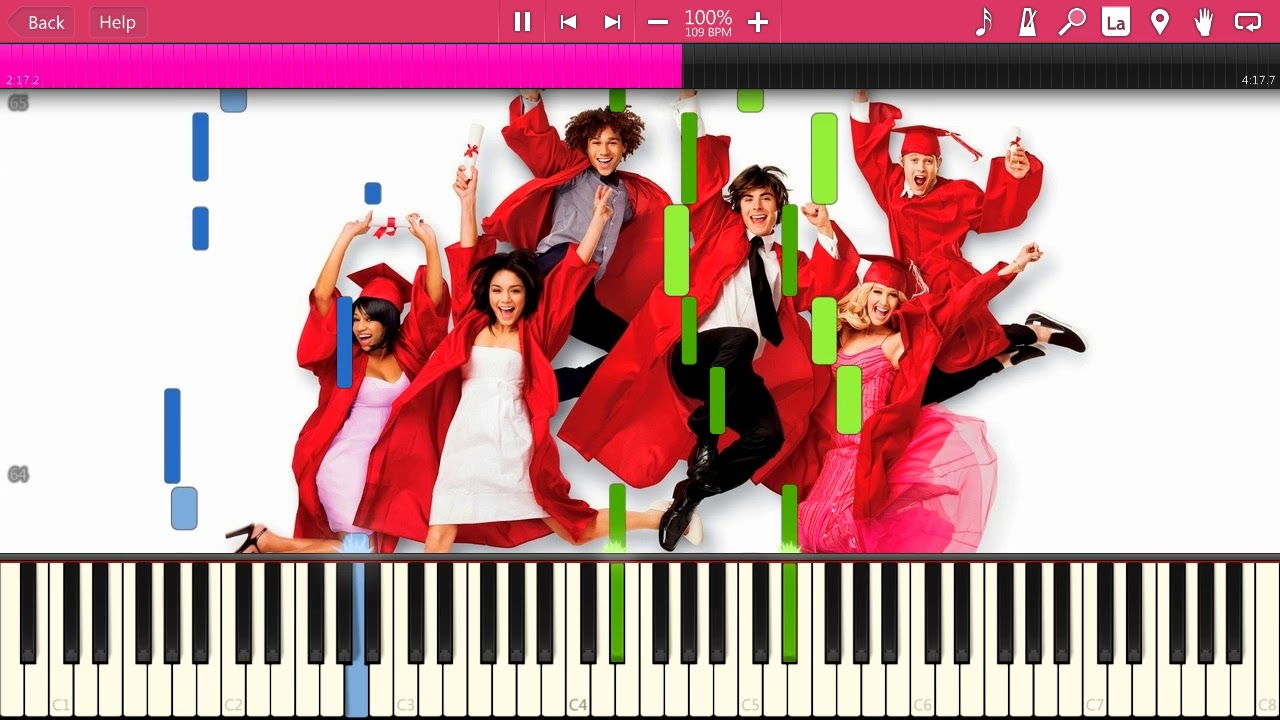Screen dimensions: 1280x720
Task: Open the magnifier zoom tool
Action: tap(1072, 22)
